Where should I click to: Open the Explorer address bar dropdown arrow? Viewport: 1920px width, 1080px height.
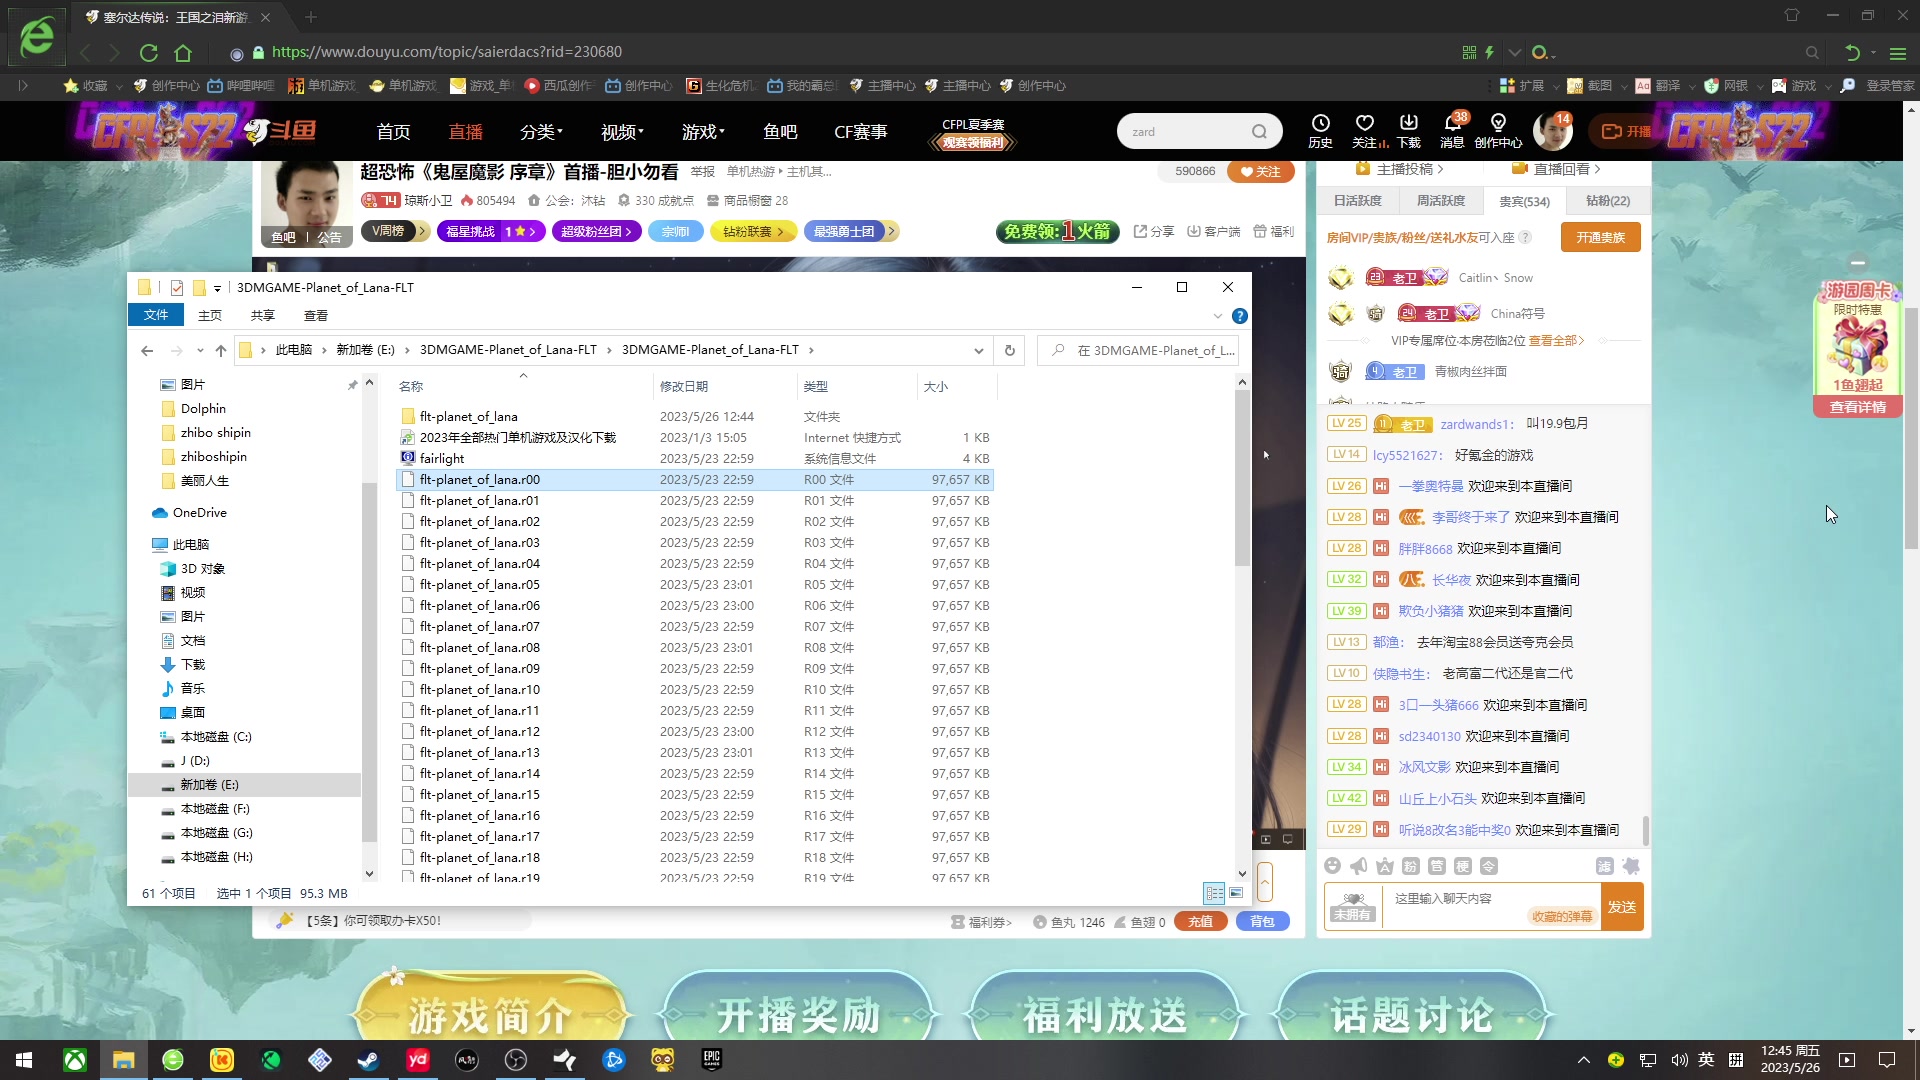click(x=979, y=350)
